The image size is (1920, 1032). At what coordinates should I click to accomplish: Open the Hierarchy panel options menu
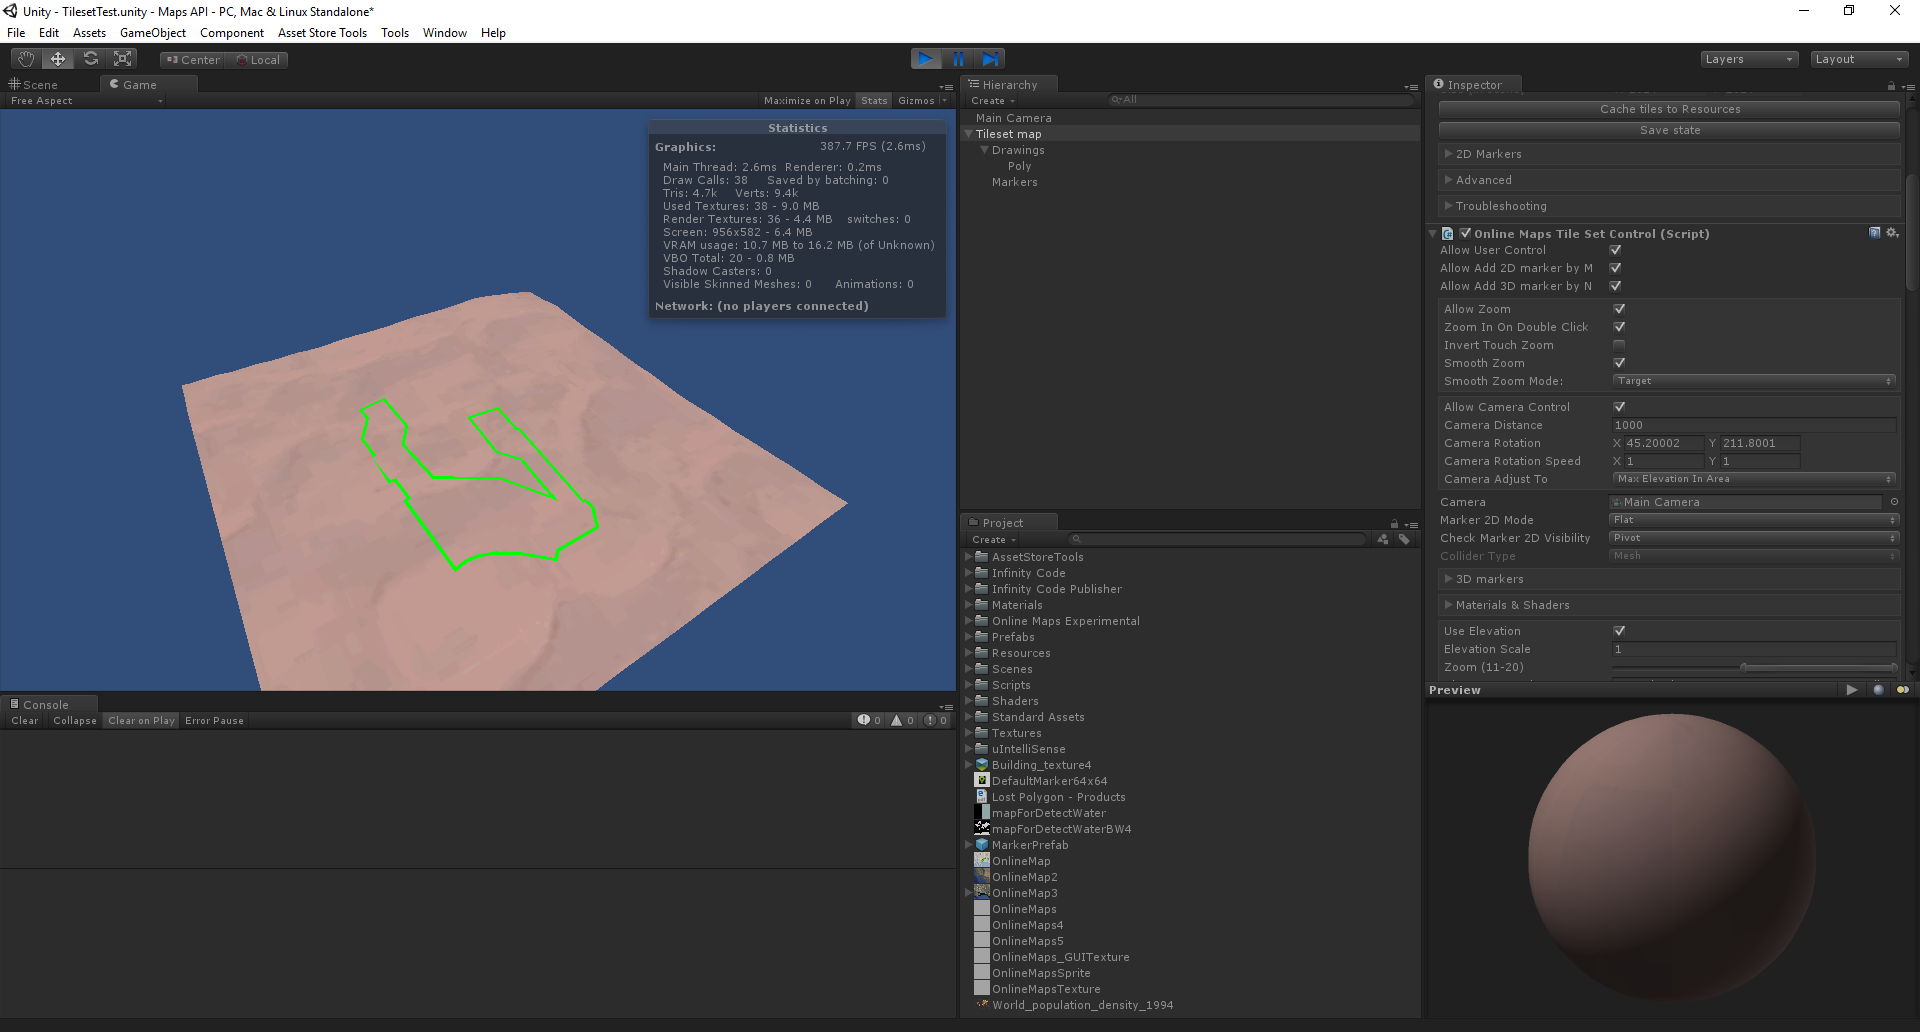[1411, 87]
